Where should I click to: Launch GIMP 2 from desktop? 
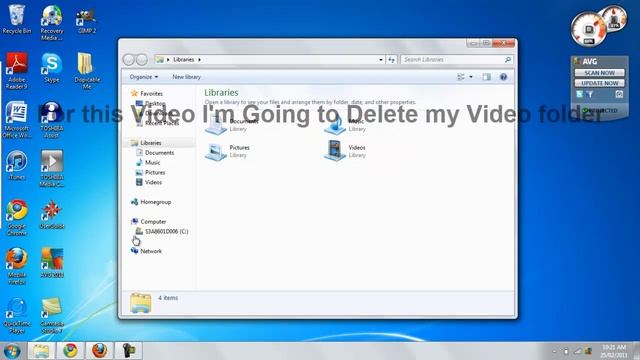pyautogui.click(x=87, y=20)
